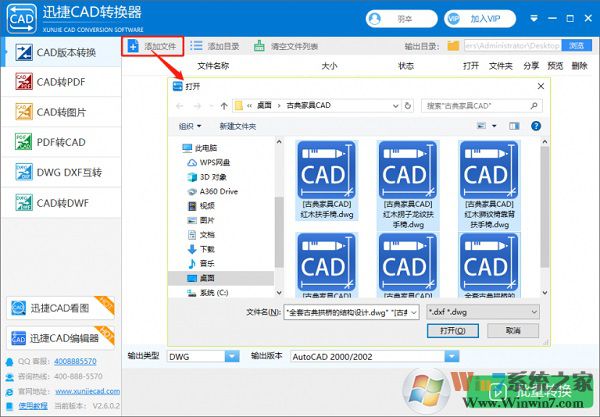Click the output directory folder icon
This screenshot has height=417, width=600.
pyautogui.click(x=453, y=46)
